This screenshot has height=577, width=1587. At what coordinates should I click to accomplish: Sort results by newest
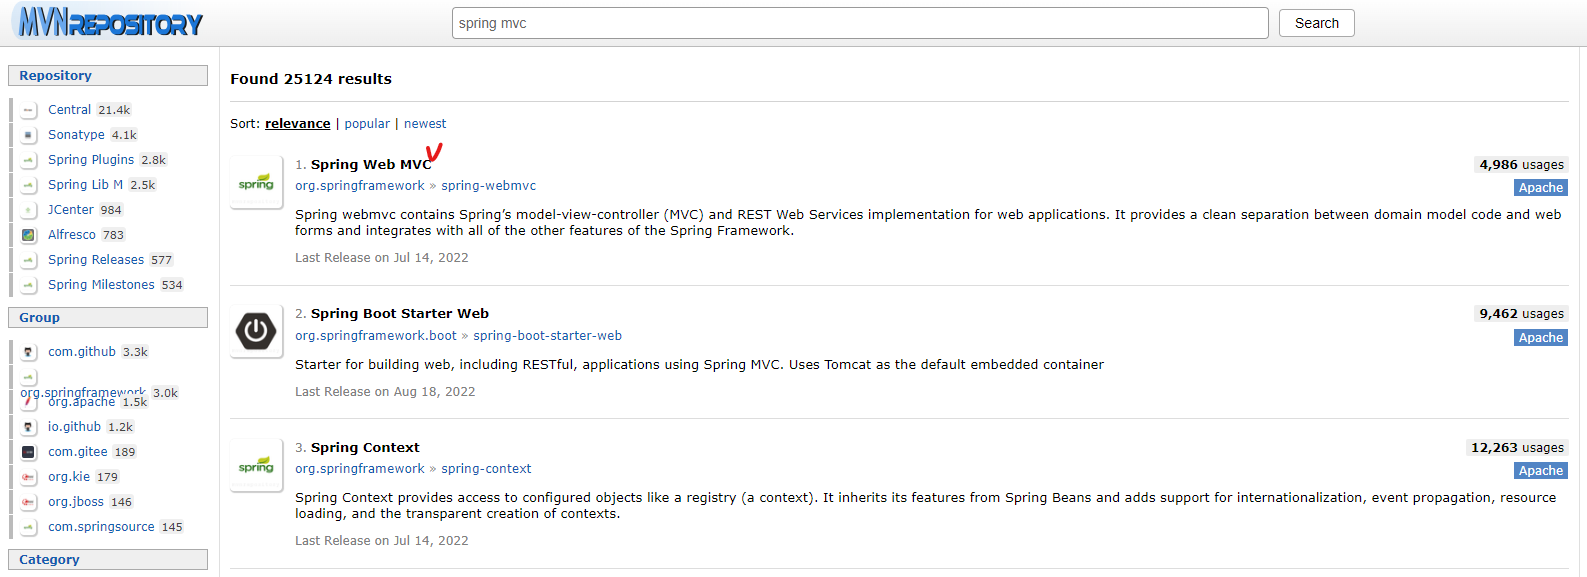(425, 124)
